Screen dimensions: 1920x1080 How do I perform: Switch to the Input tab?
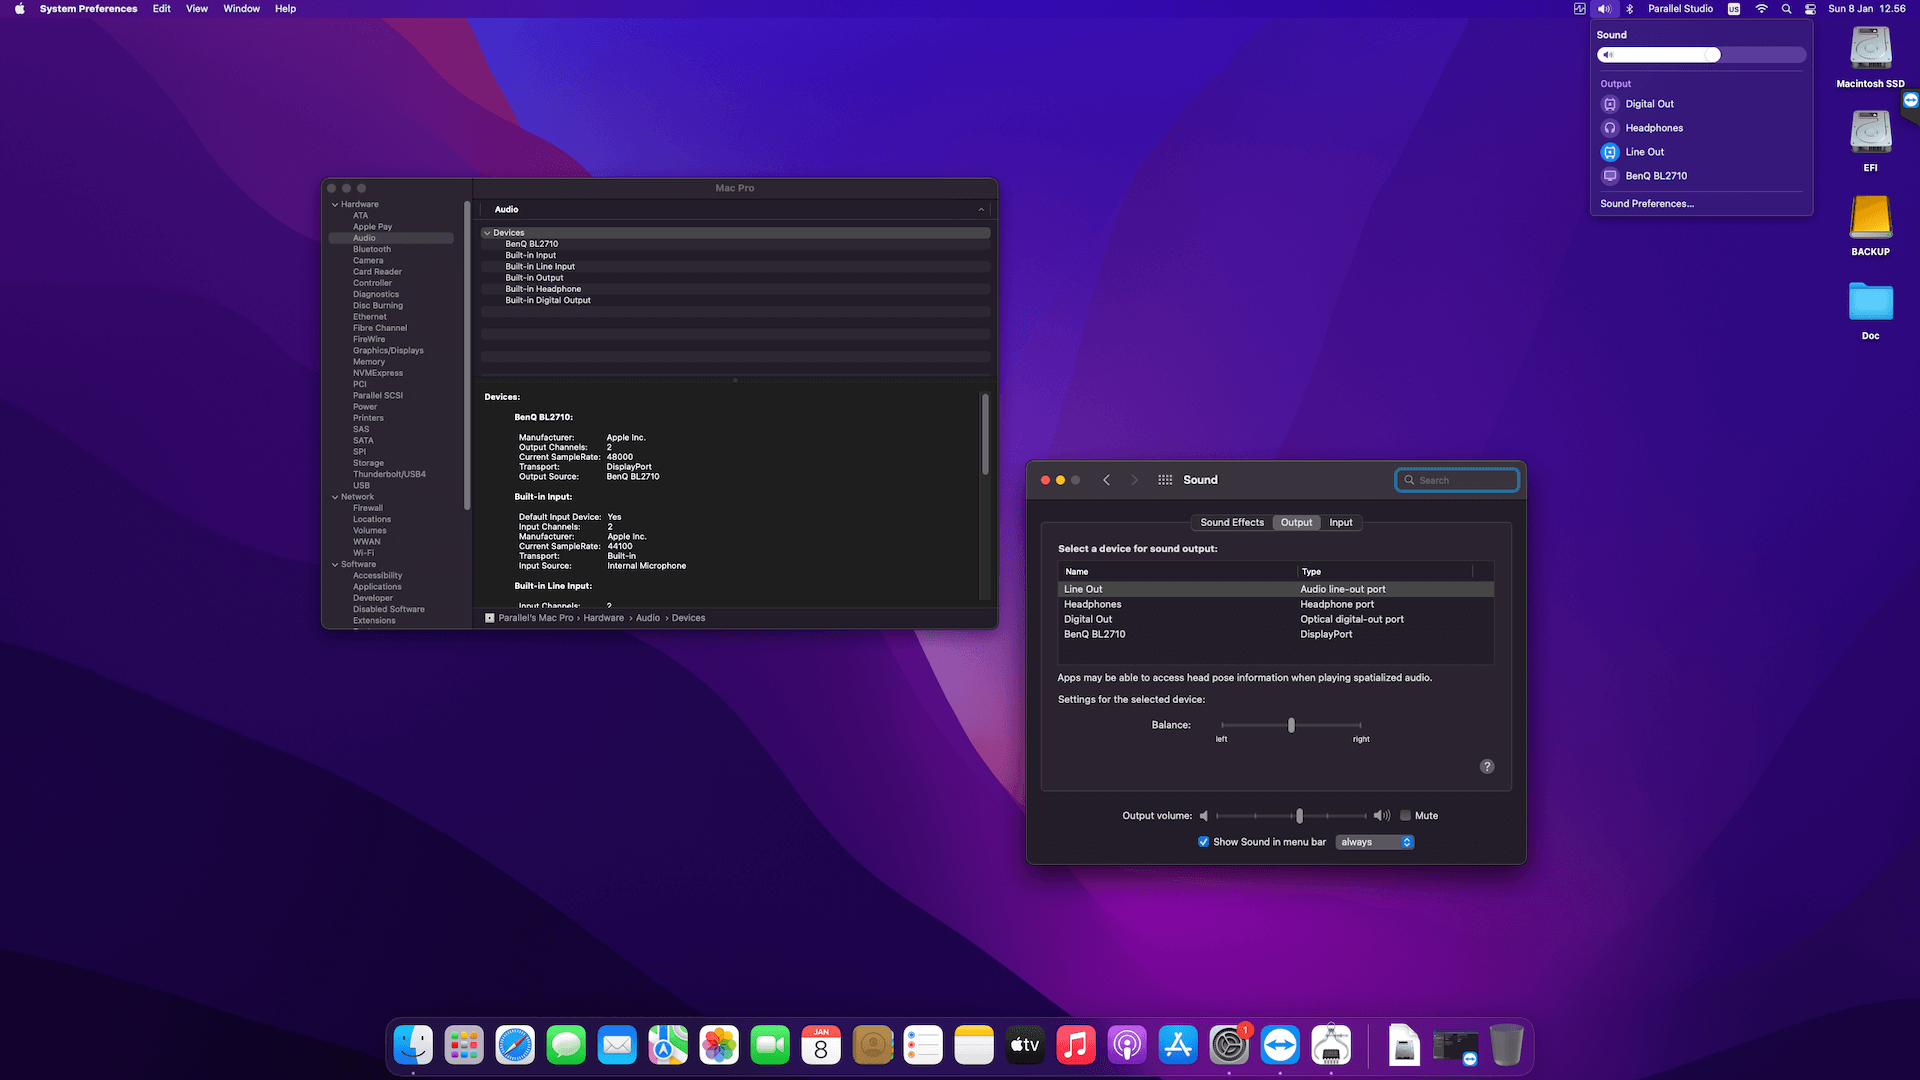click(x=1341, y=522)
